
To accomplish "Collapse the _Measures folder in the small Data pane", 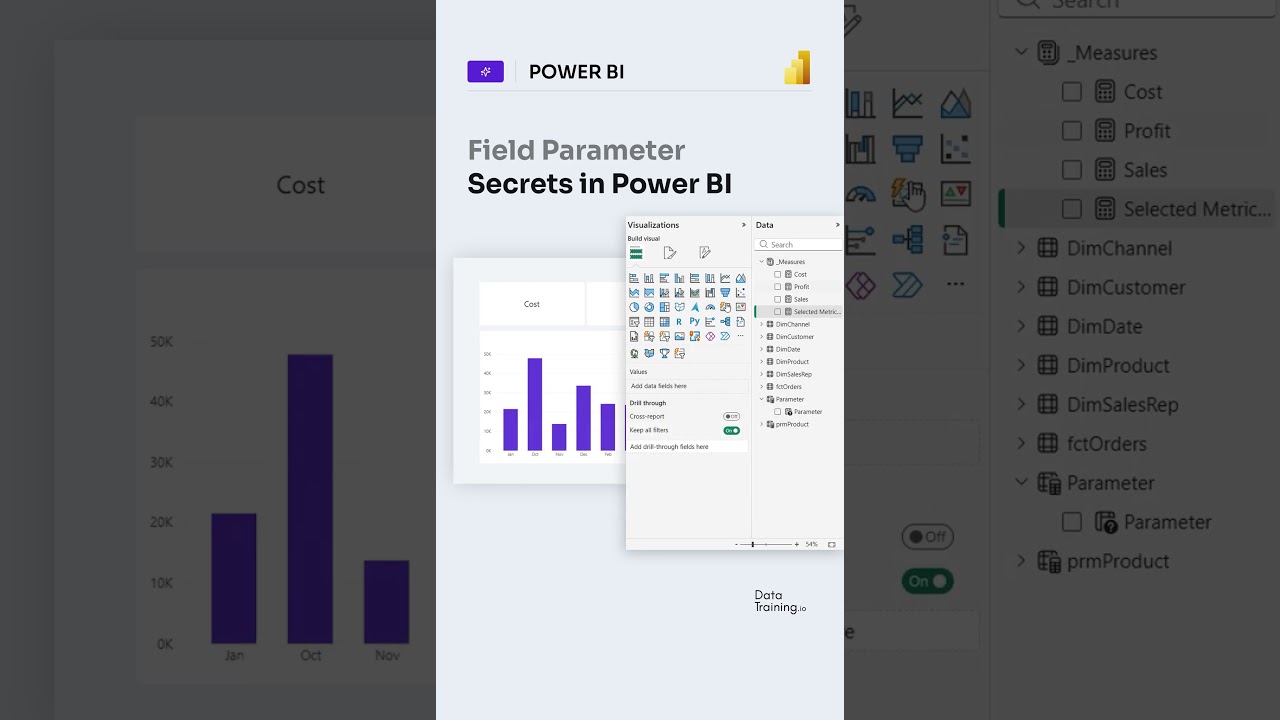I will tap(761, 262).
